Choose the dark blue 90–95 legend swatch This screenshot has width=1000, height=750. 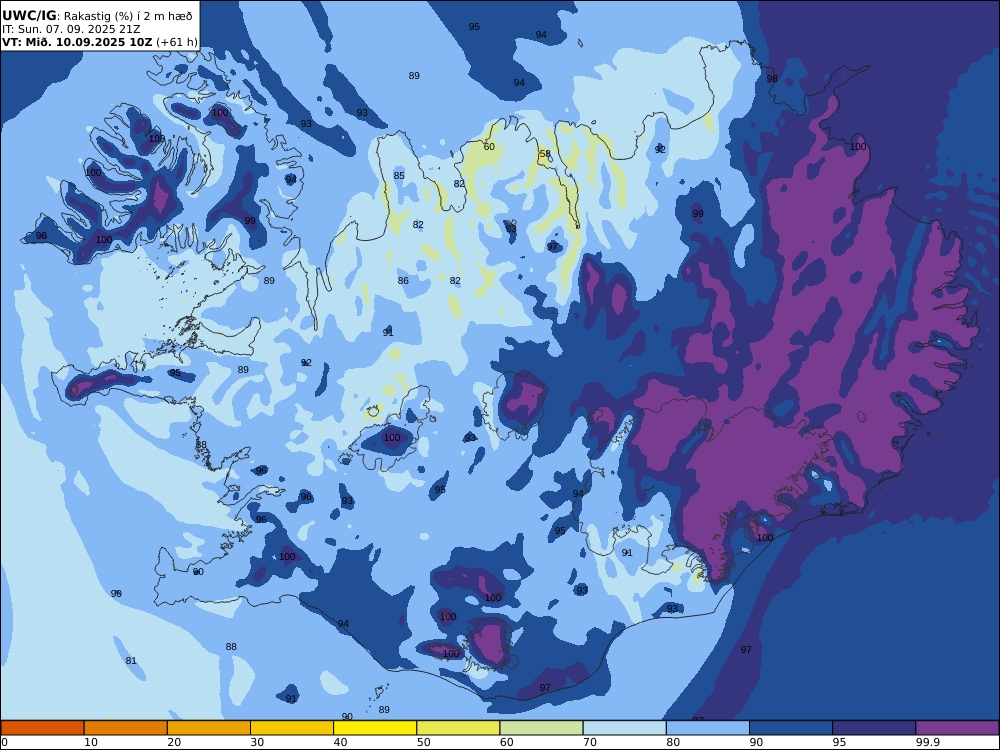(791, 728)
